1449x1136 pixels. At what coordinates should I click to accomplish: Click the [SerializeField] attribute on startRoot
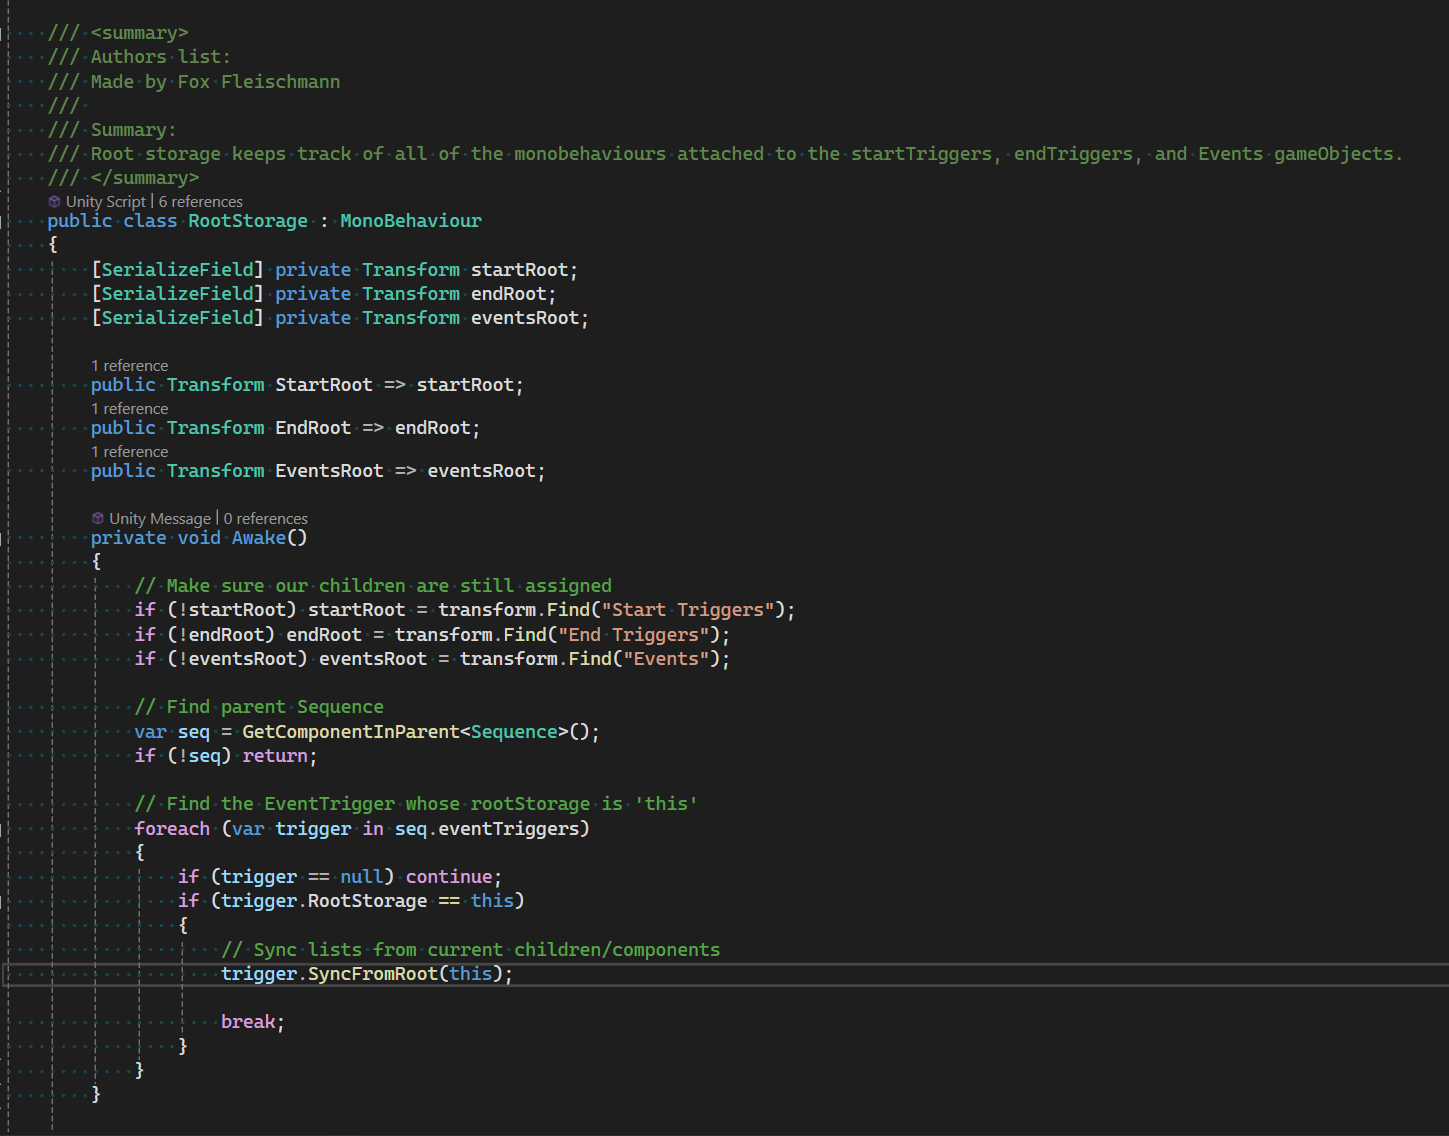(176, 269)
